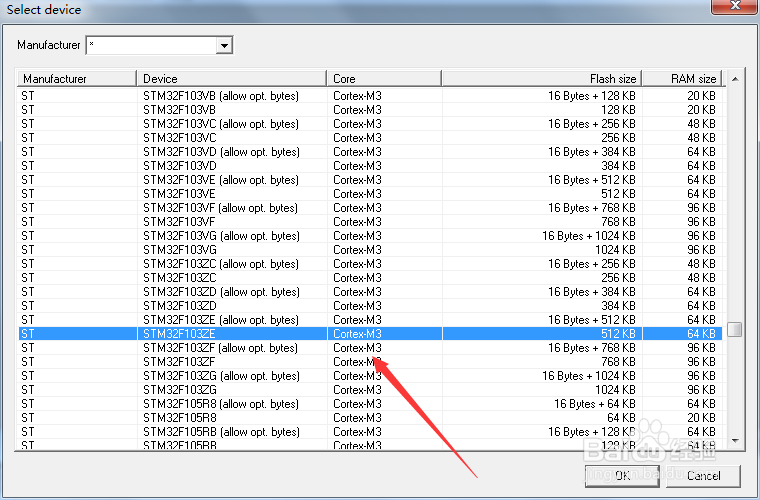Select STM32F105R8 (allow opt. bytes) row
The height and width of the screenshot is (500, 760).
[x=370, y=404]
